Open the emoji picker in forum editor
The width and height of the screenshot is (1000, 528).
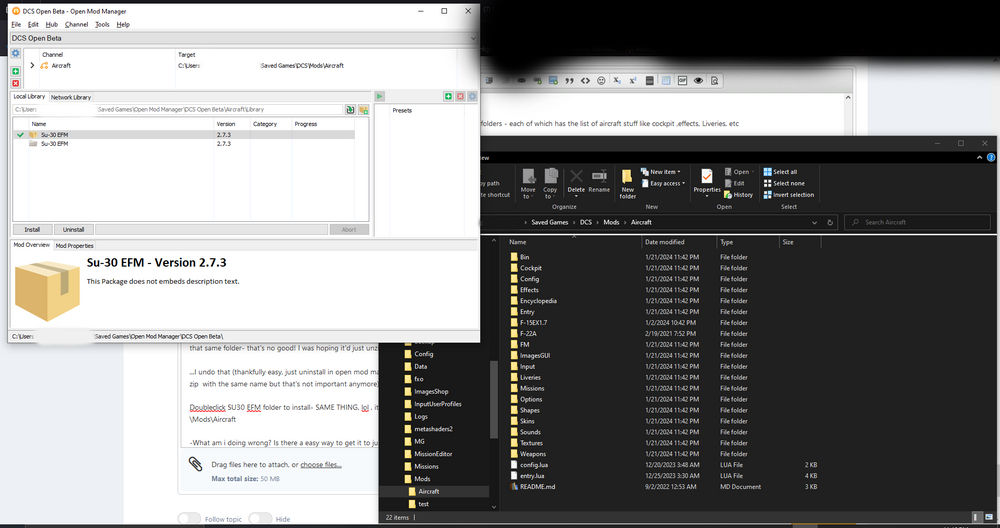pos(601,81)
